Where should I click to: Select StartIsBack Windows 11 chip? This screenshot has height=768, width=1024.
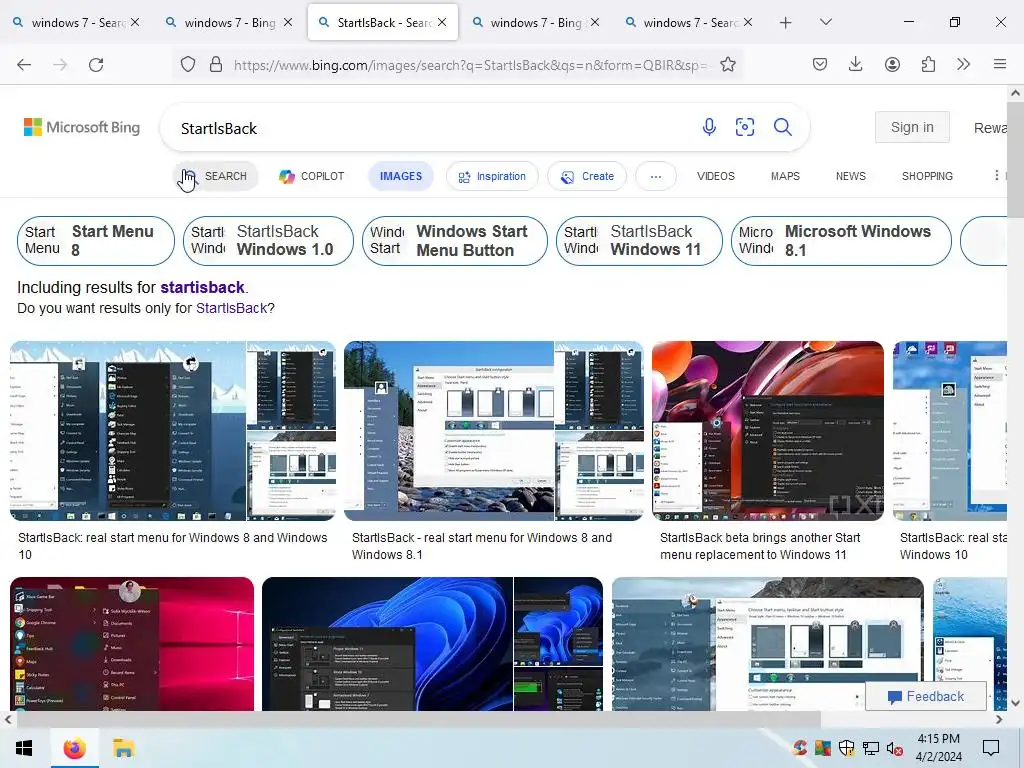(639, 241)
